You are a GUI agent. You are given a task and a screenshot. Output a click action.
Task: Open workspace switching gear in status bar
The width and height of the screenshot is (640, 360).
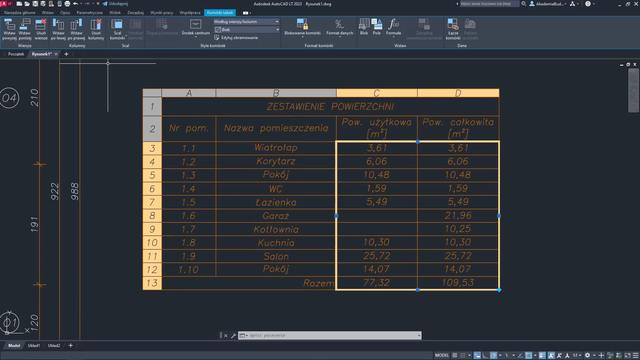587,356
